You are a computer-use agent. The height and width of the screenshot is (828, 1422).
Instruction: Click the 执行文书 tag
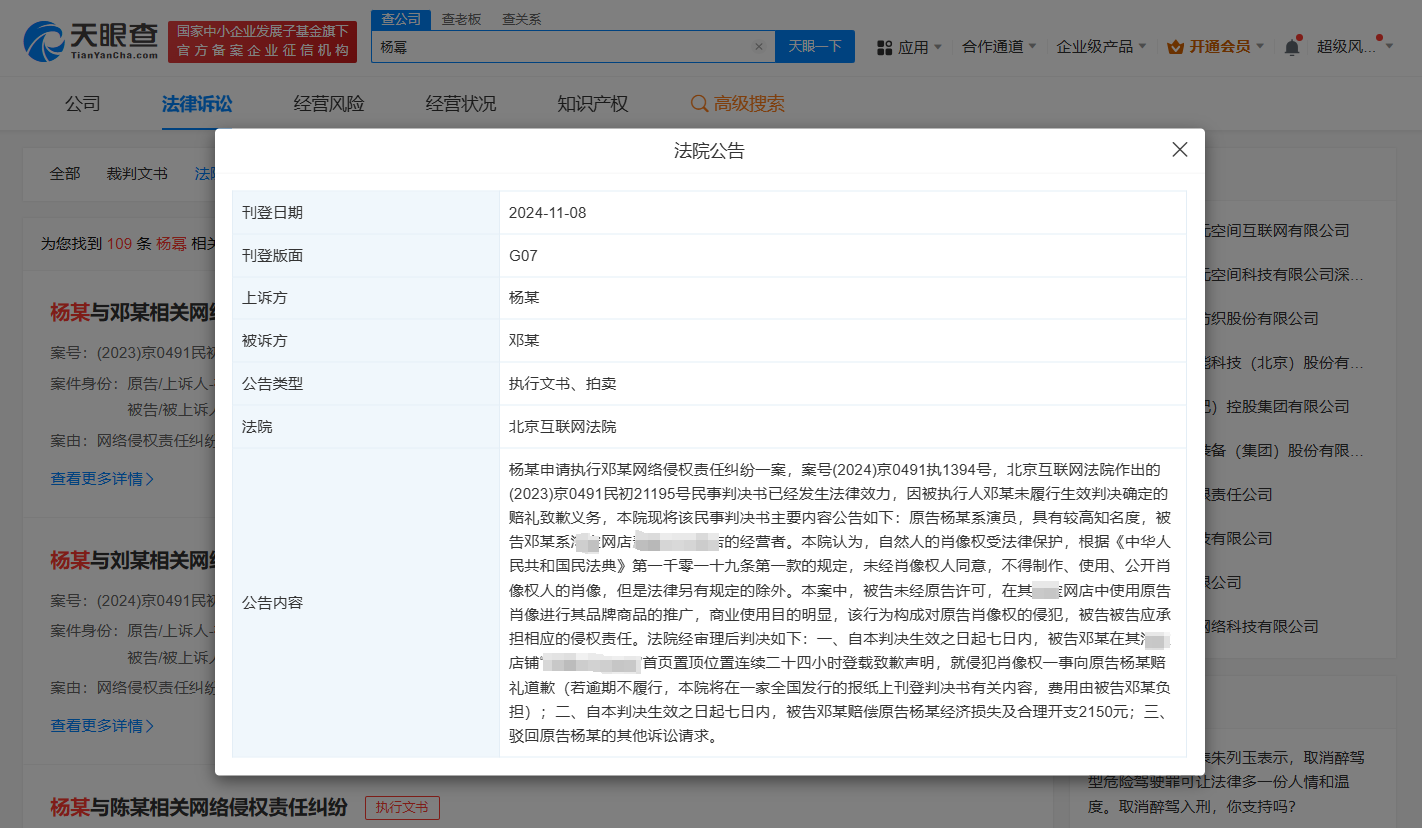pyautogui.click(x=402, y=808)
